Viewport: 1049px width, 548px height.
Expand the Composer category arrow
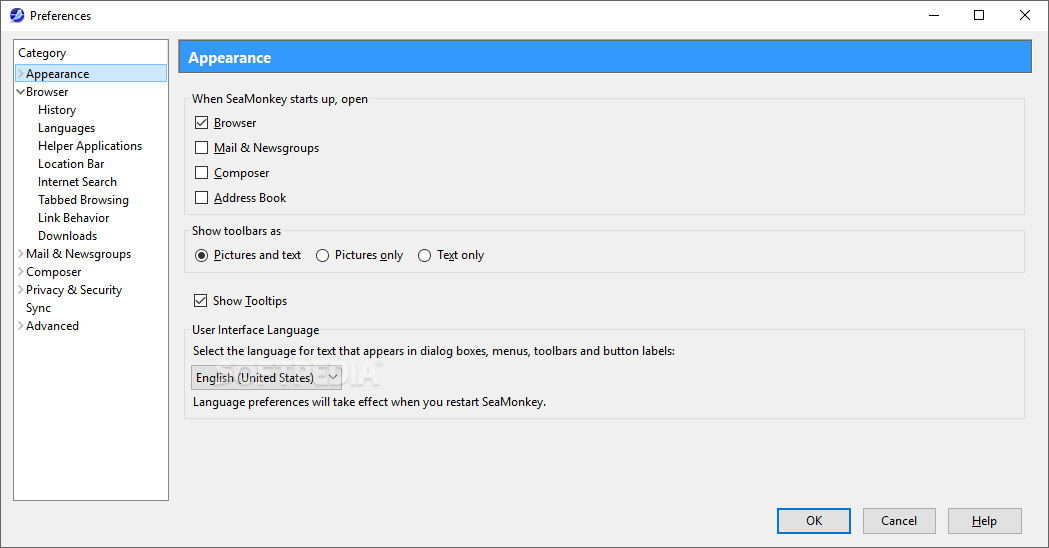(21, 272)
